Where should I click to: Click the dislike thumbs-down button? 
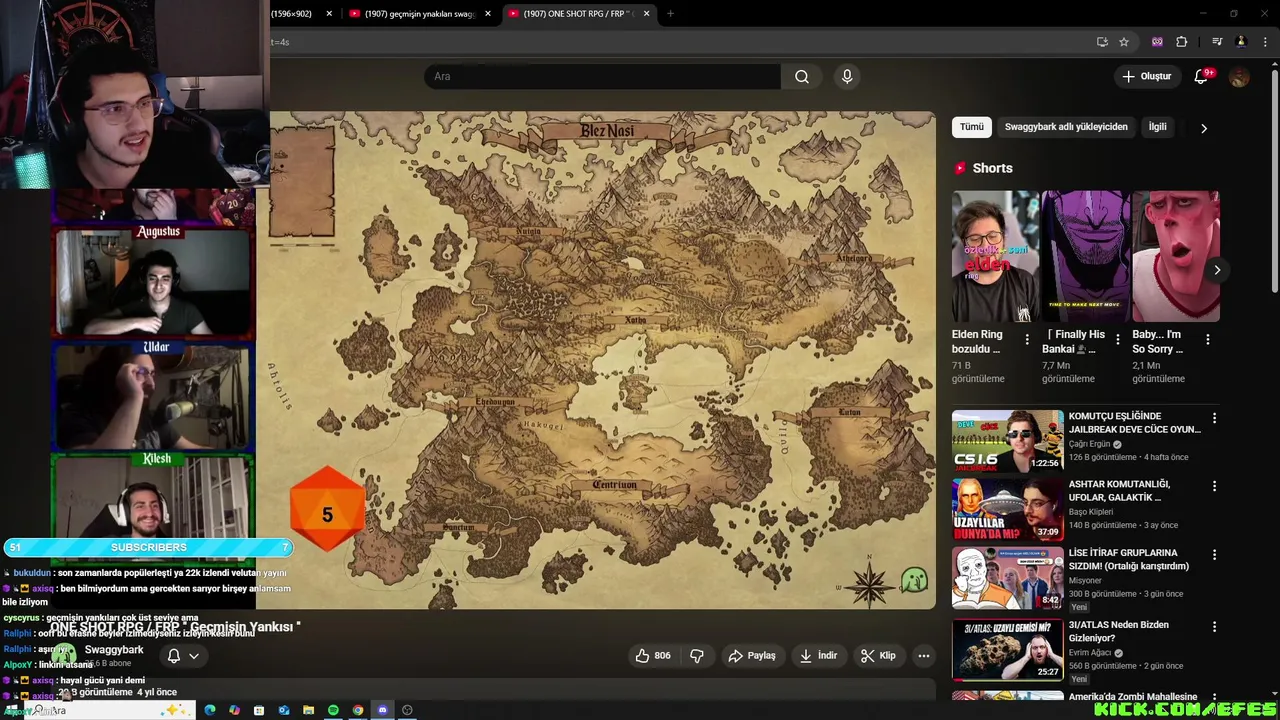(697, 656)
